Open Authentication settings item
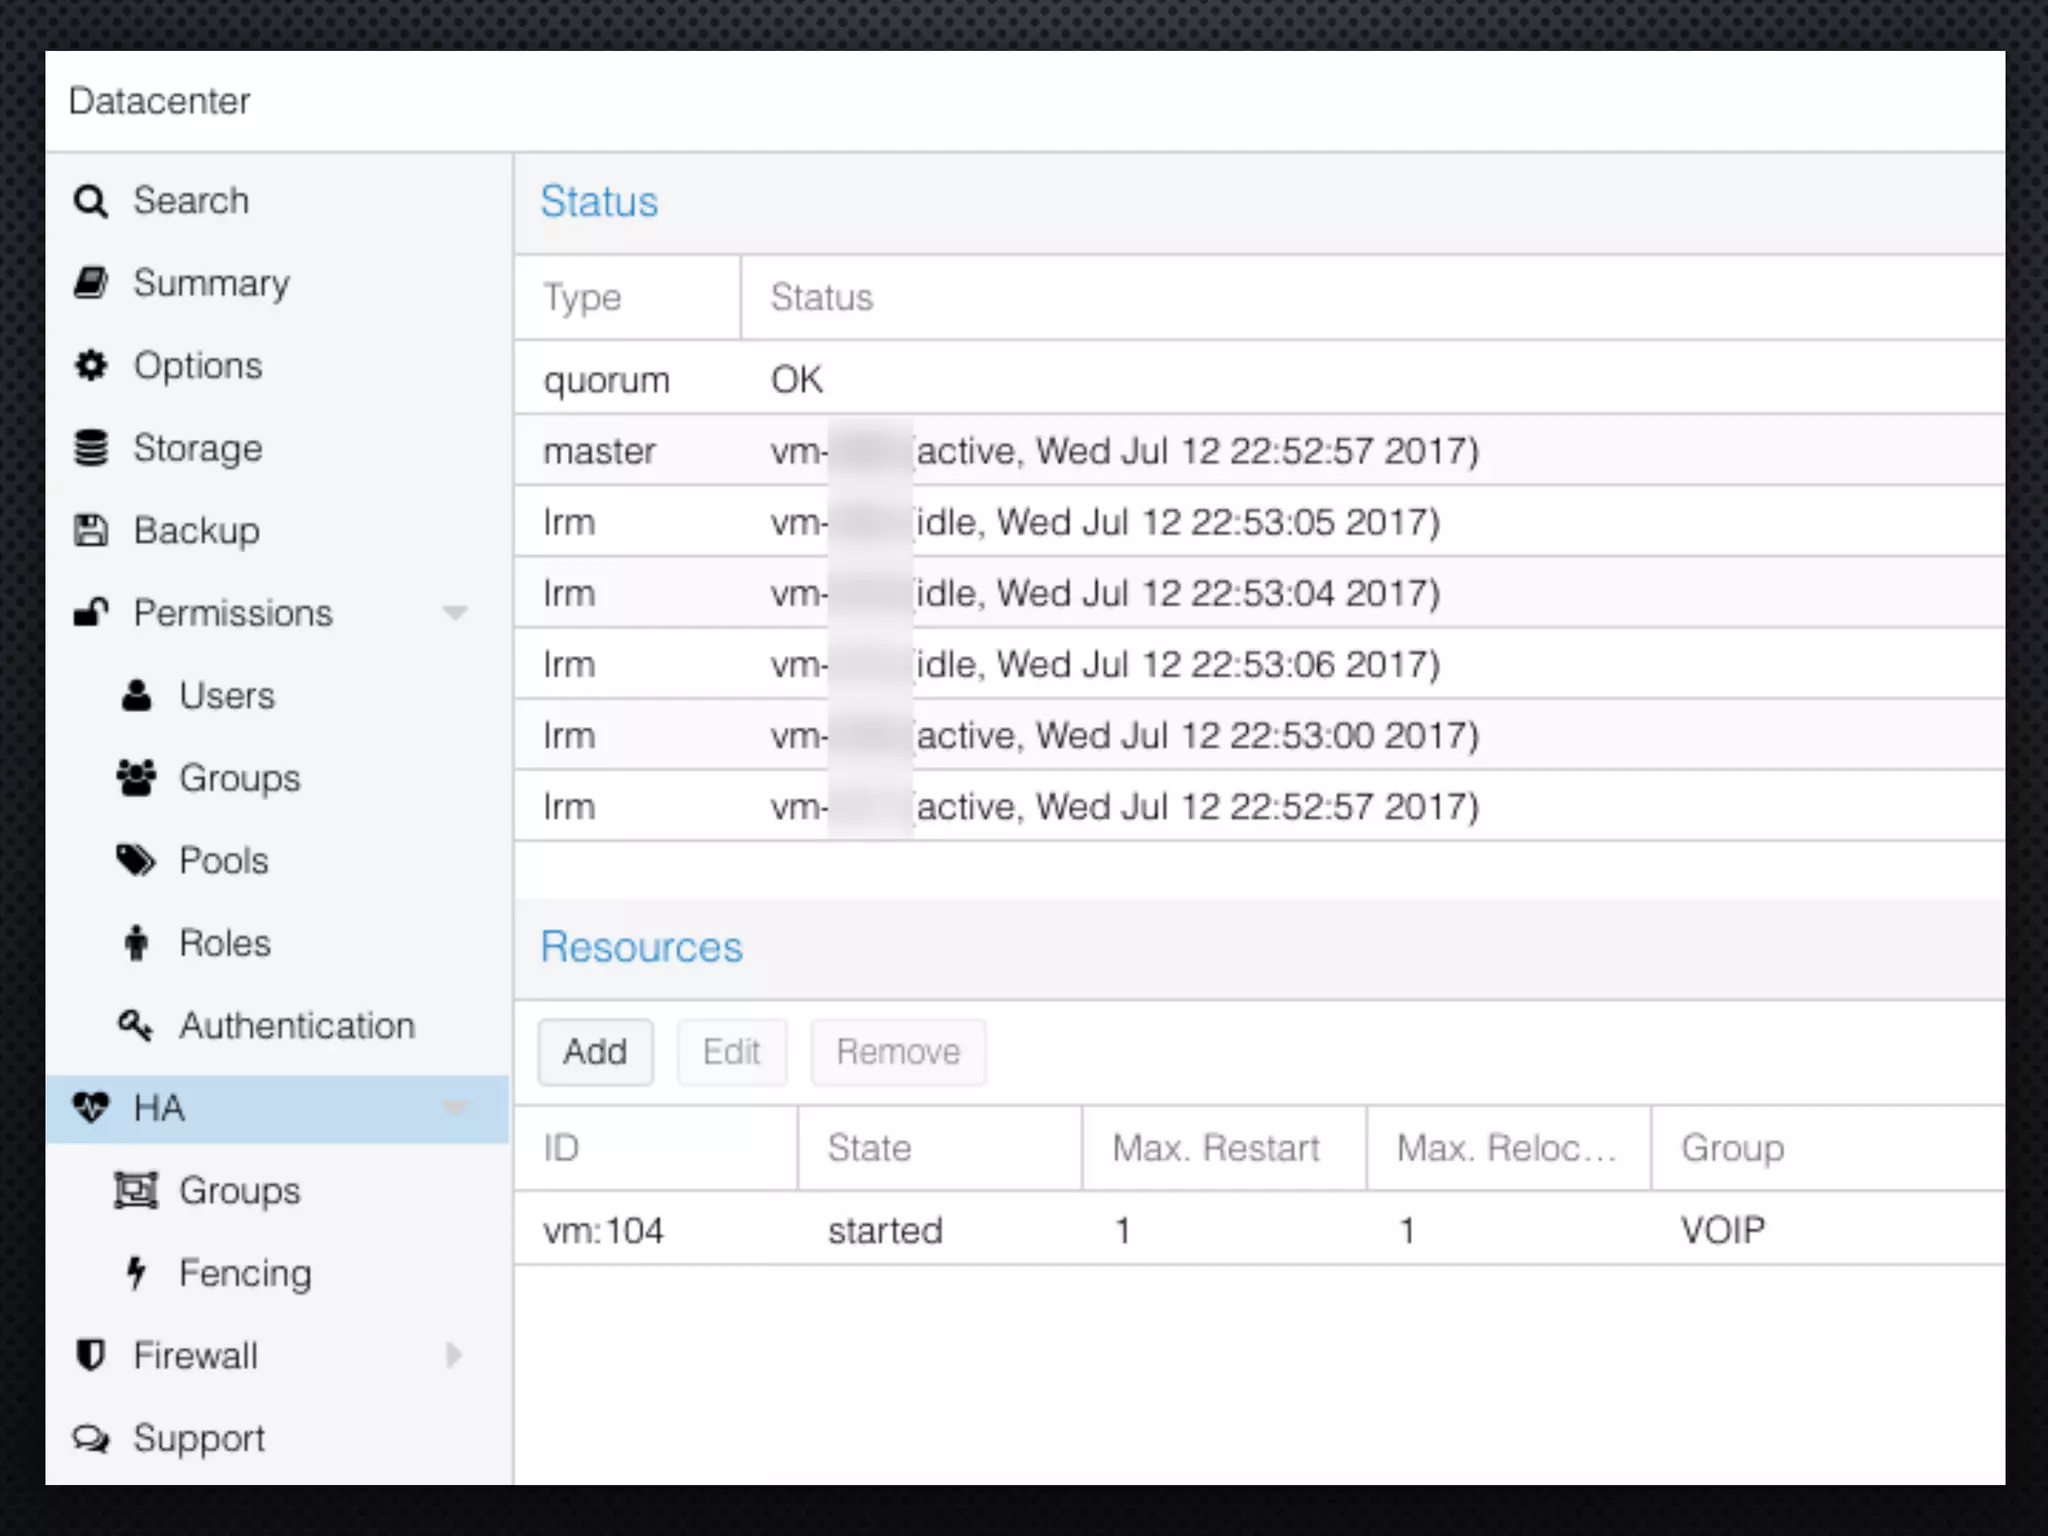2048x1536 pixels. (x=297, y=1026)
